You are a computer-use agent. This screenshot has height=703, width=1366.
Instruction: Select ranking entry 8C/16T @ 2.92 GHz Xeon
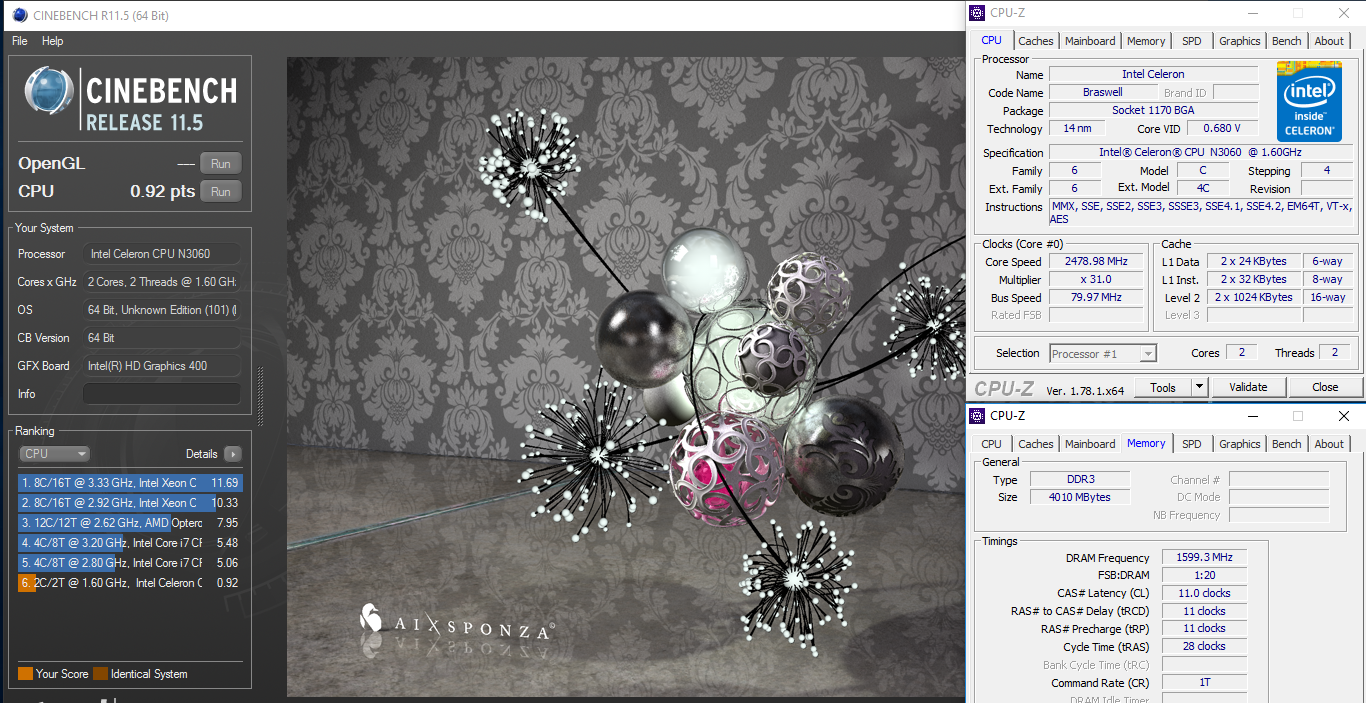click(130, 503)
